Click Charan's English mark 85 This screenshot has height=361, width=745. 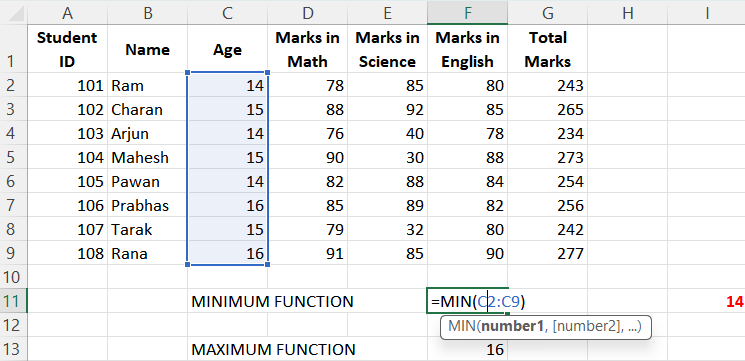coord(468,110)
